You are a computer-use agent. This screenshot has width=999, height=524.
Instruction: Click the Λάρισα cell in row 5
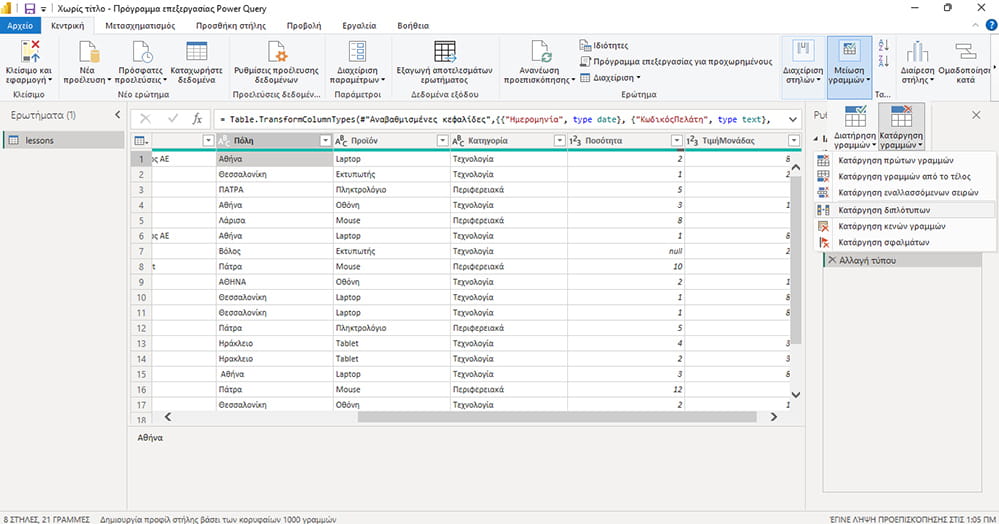coord(275,221)
